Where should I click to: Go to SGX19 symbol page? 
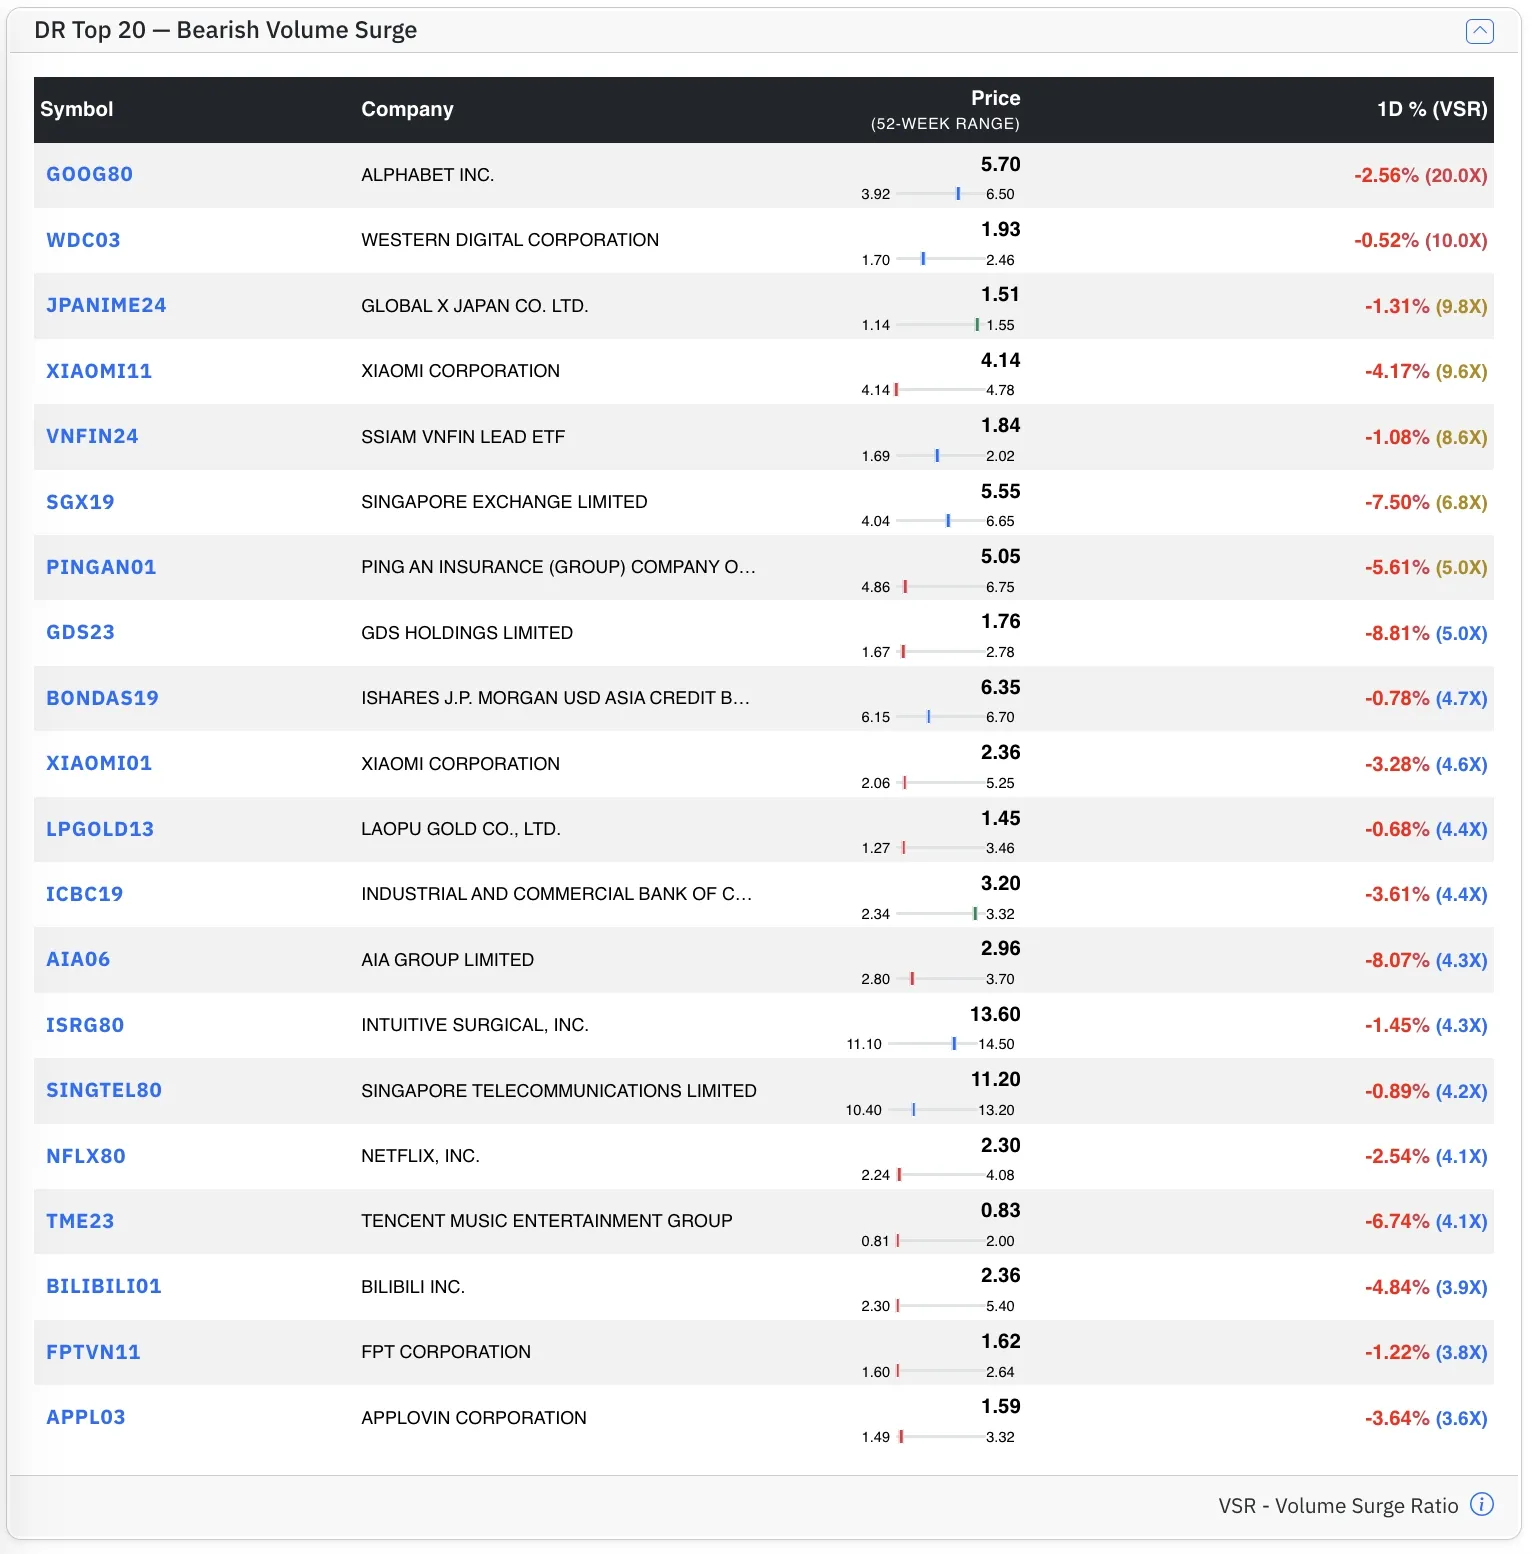point(80,502)
